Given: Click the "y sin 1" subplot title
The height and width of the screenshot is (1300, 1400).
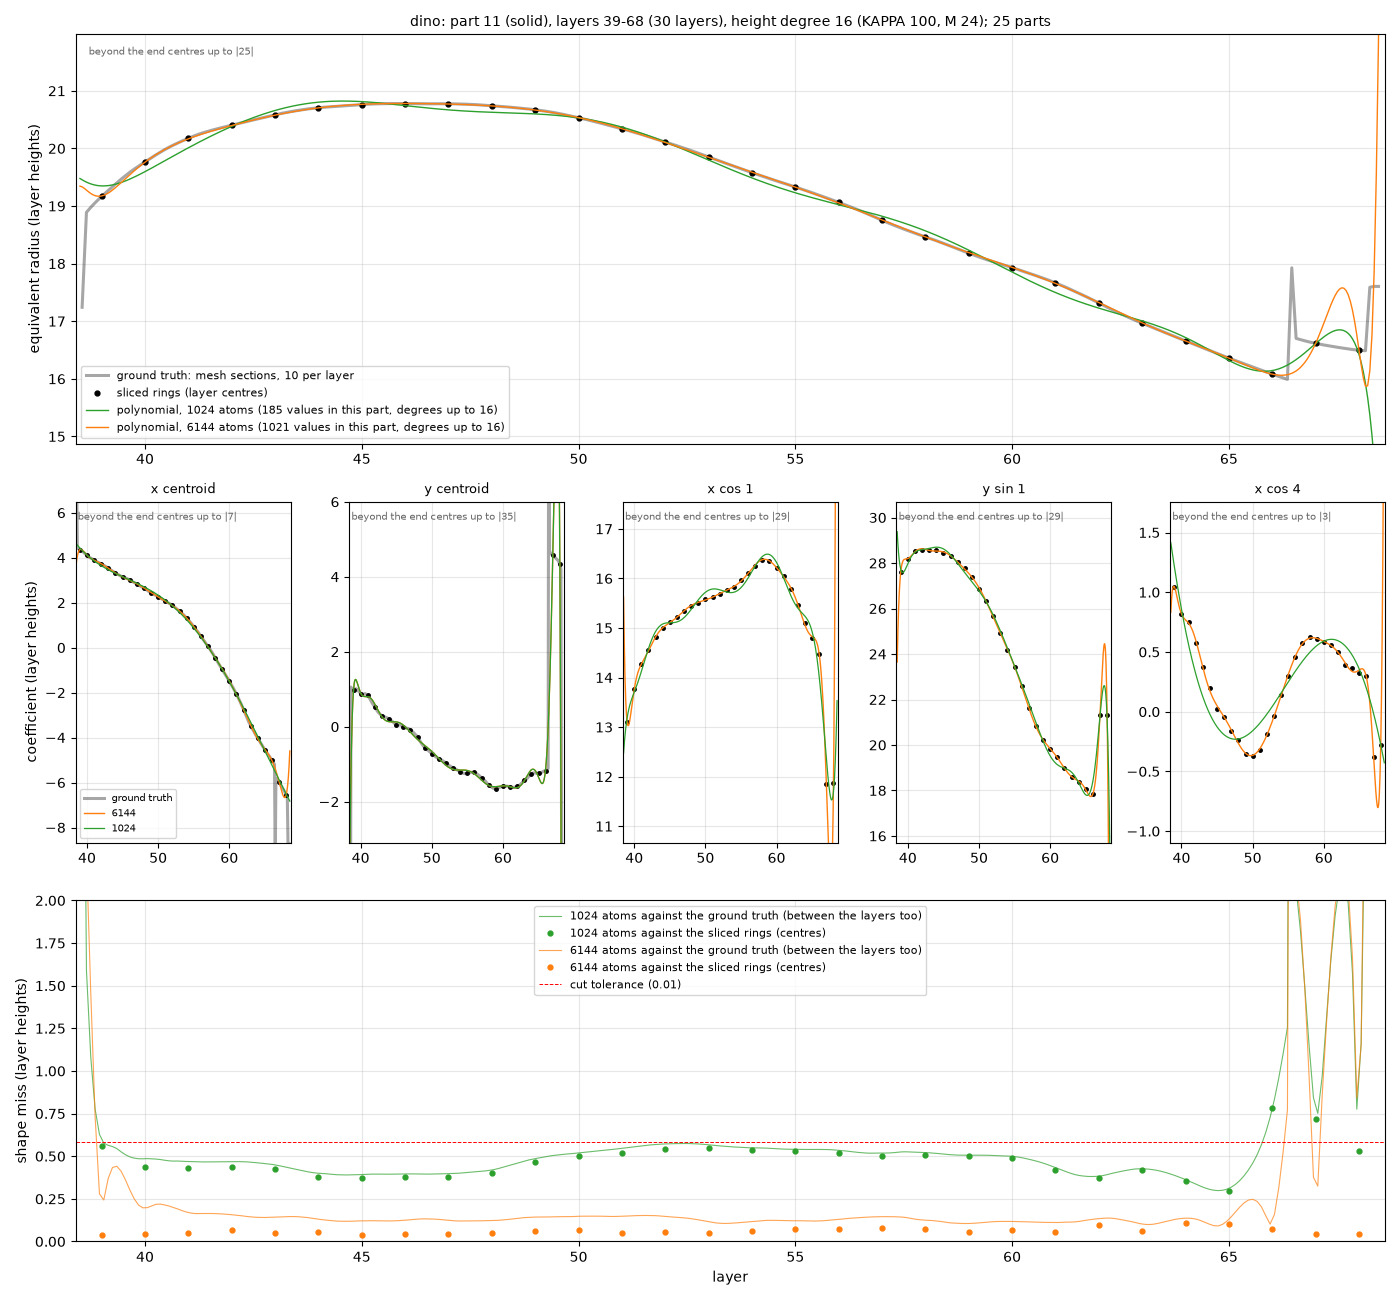Looking at the screenshot, I should (1004, 489).
